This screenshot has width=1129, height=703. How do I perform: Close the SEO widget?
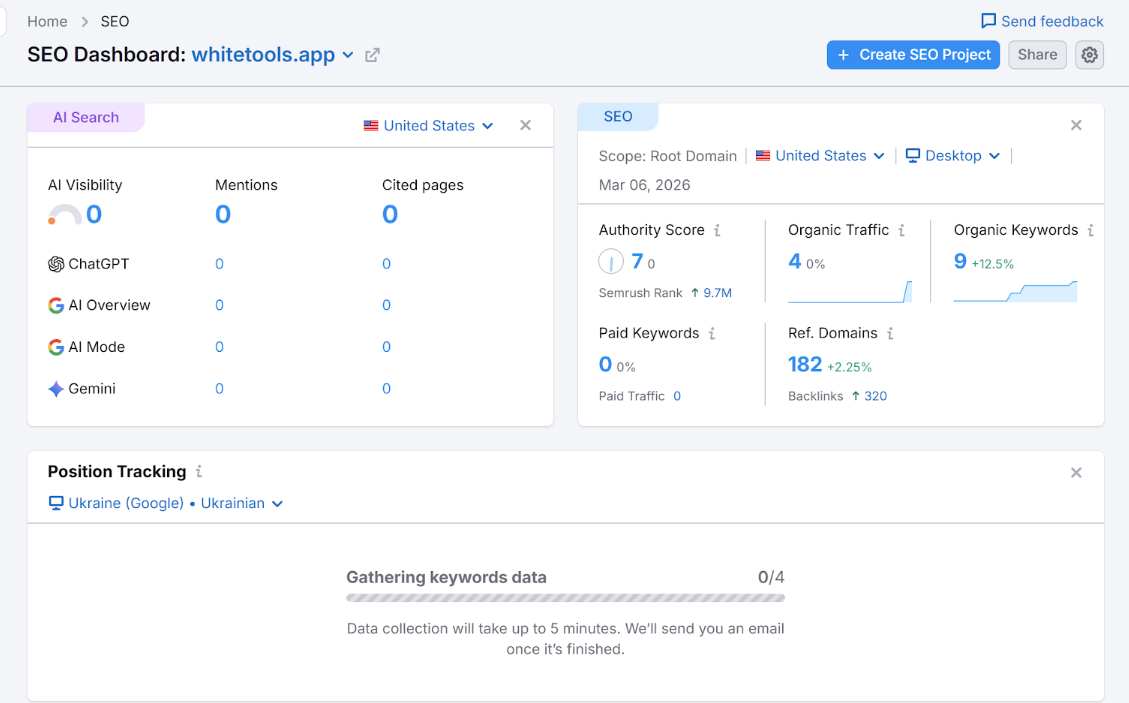[x=1076, y=125]
